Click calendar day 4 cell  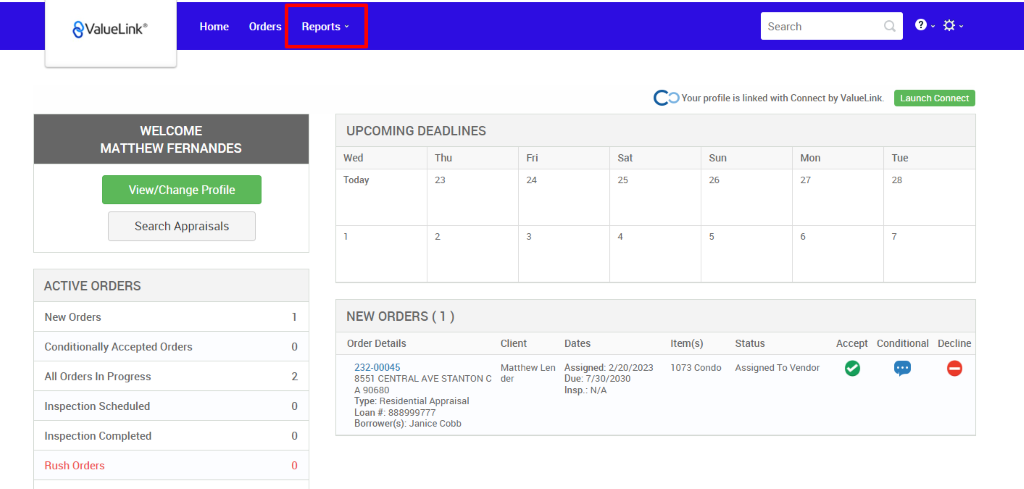pyautogui.click(x=656, y=254)
